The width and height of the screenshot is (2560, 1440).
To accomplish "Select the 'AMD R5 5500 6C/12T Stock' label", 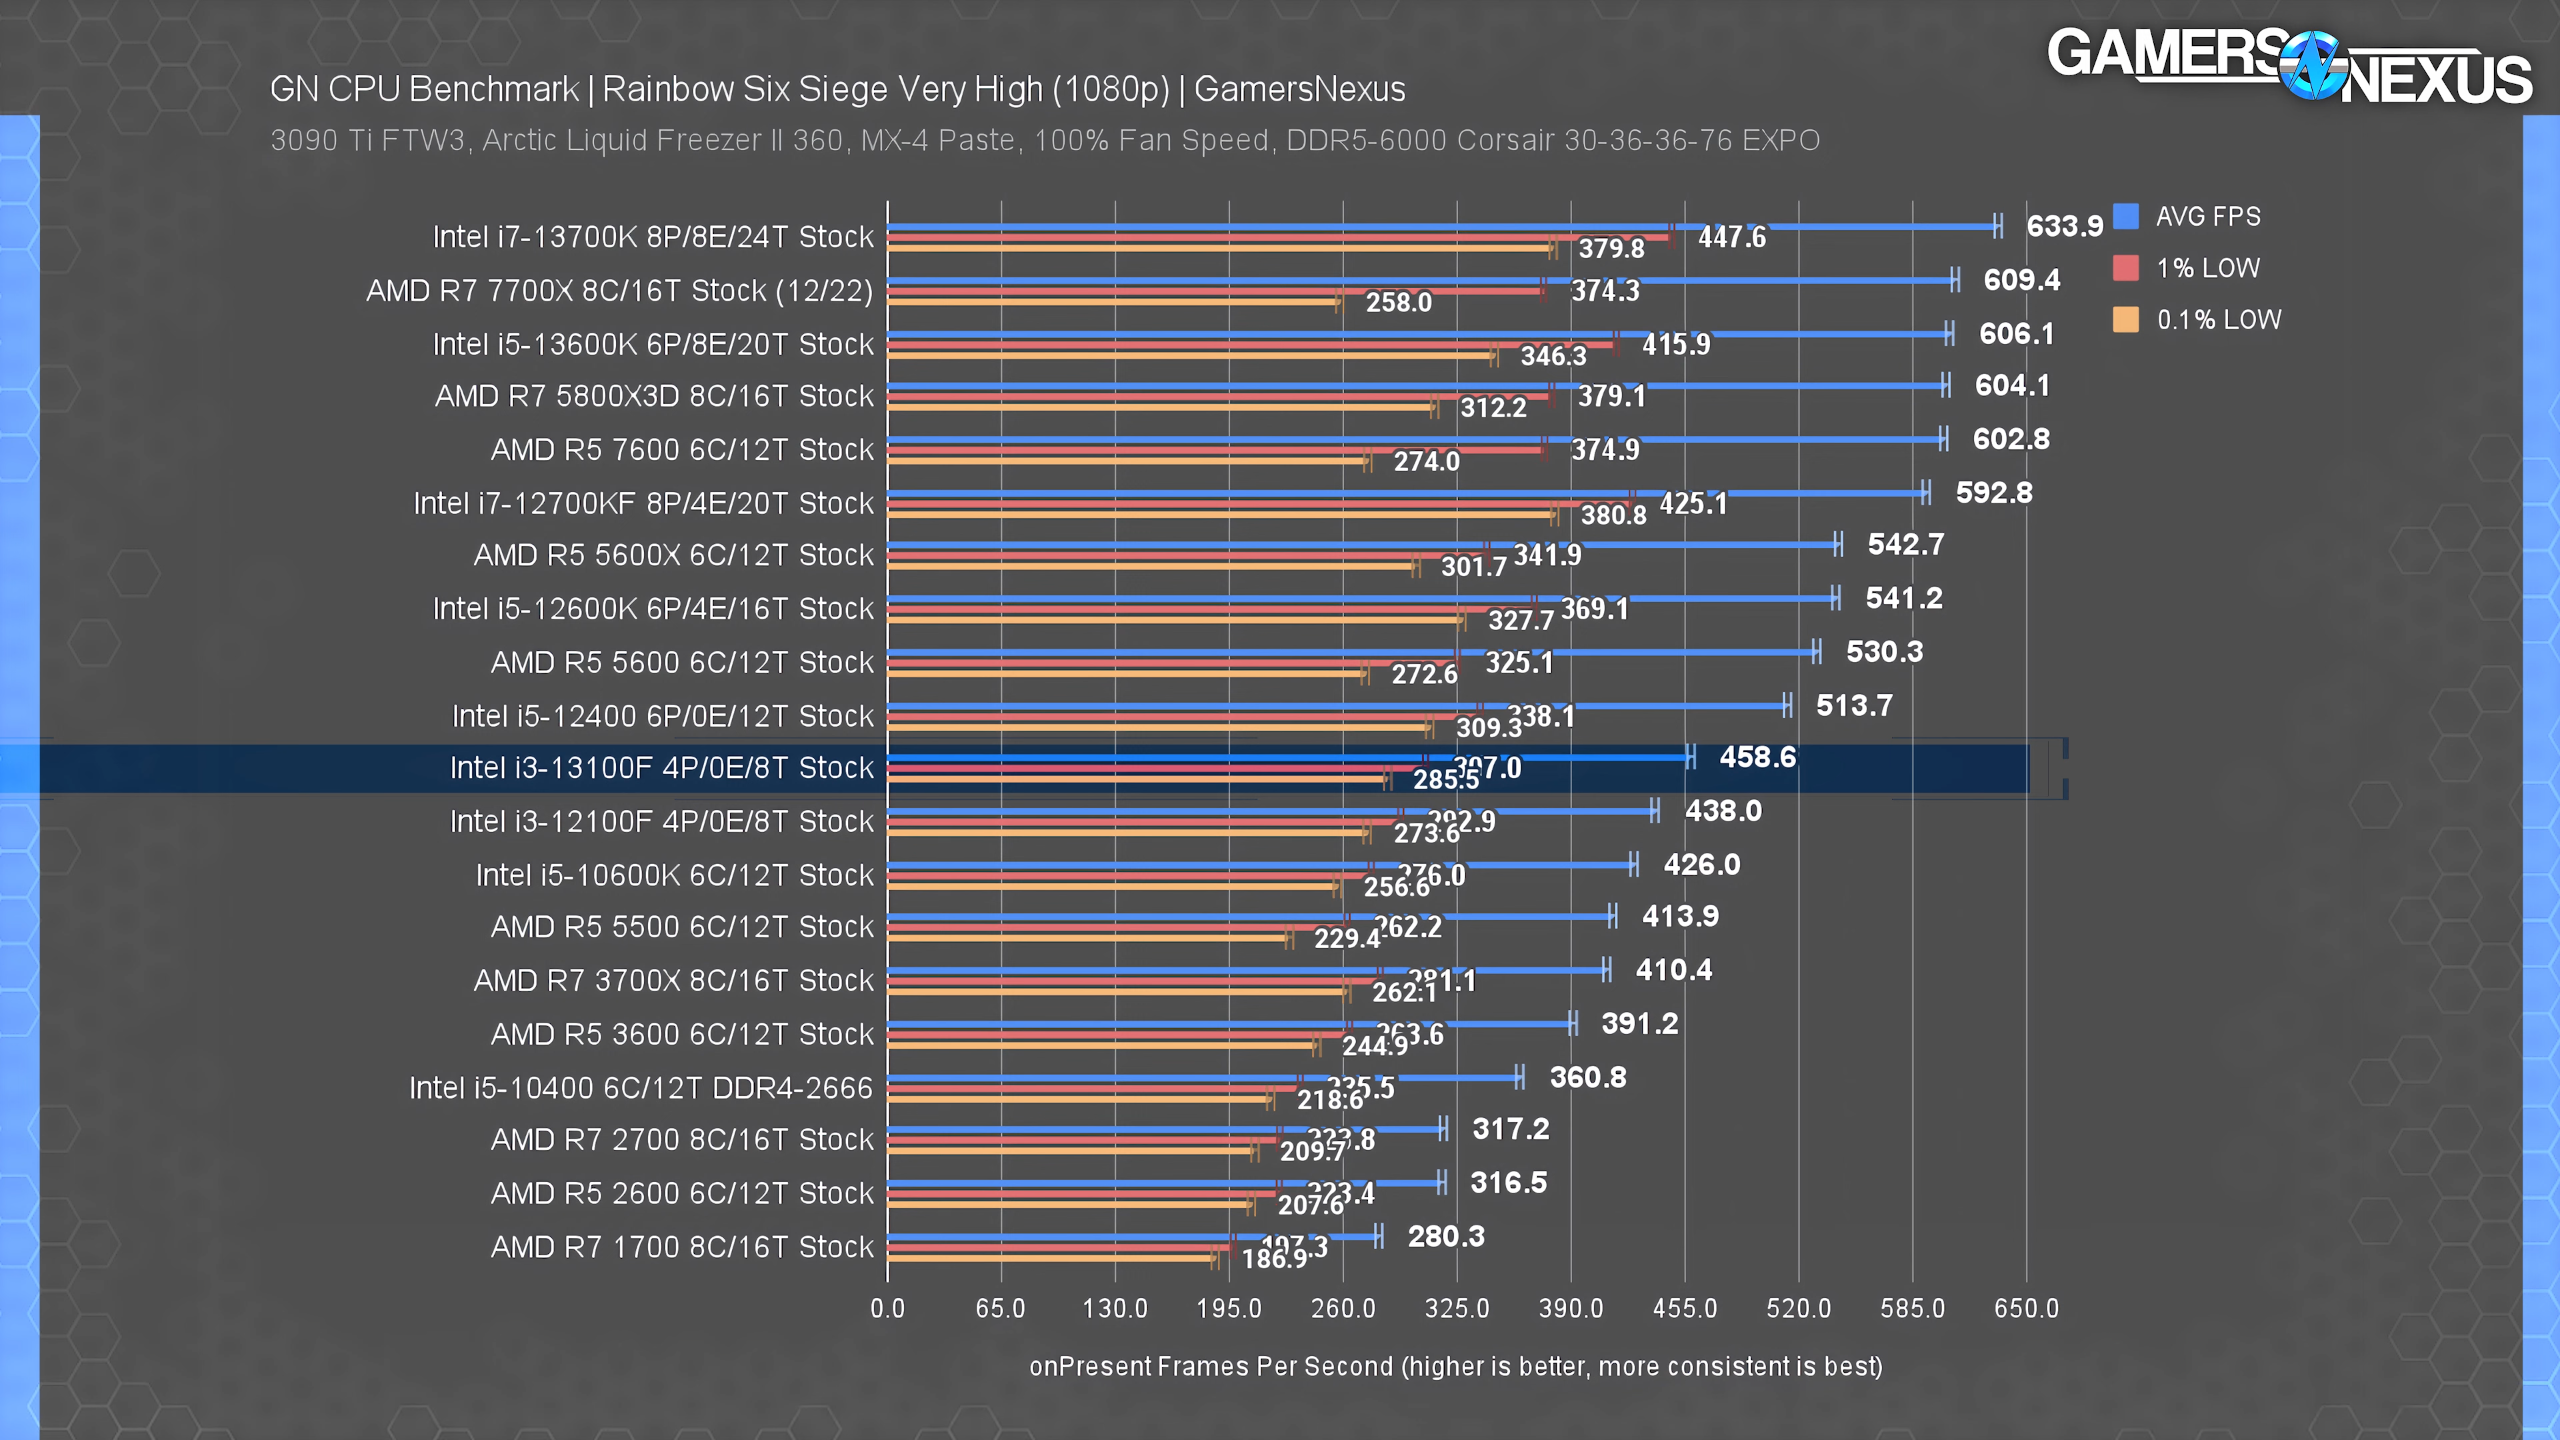I will coord(682,927).
